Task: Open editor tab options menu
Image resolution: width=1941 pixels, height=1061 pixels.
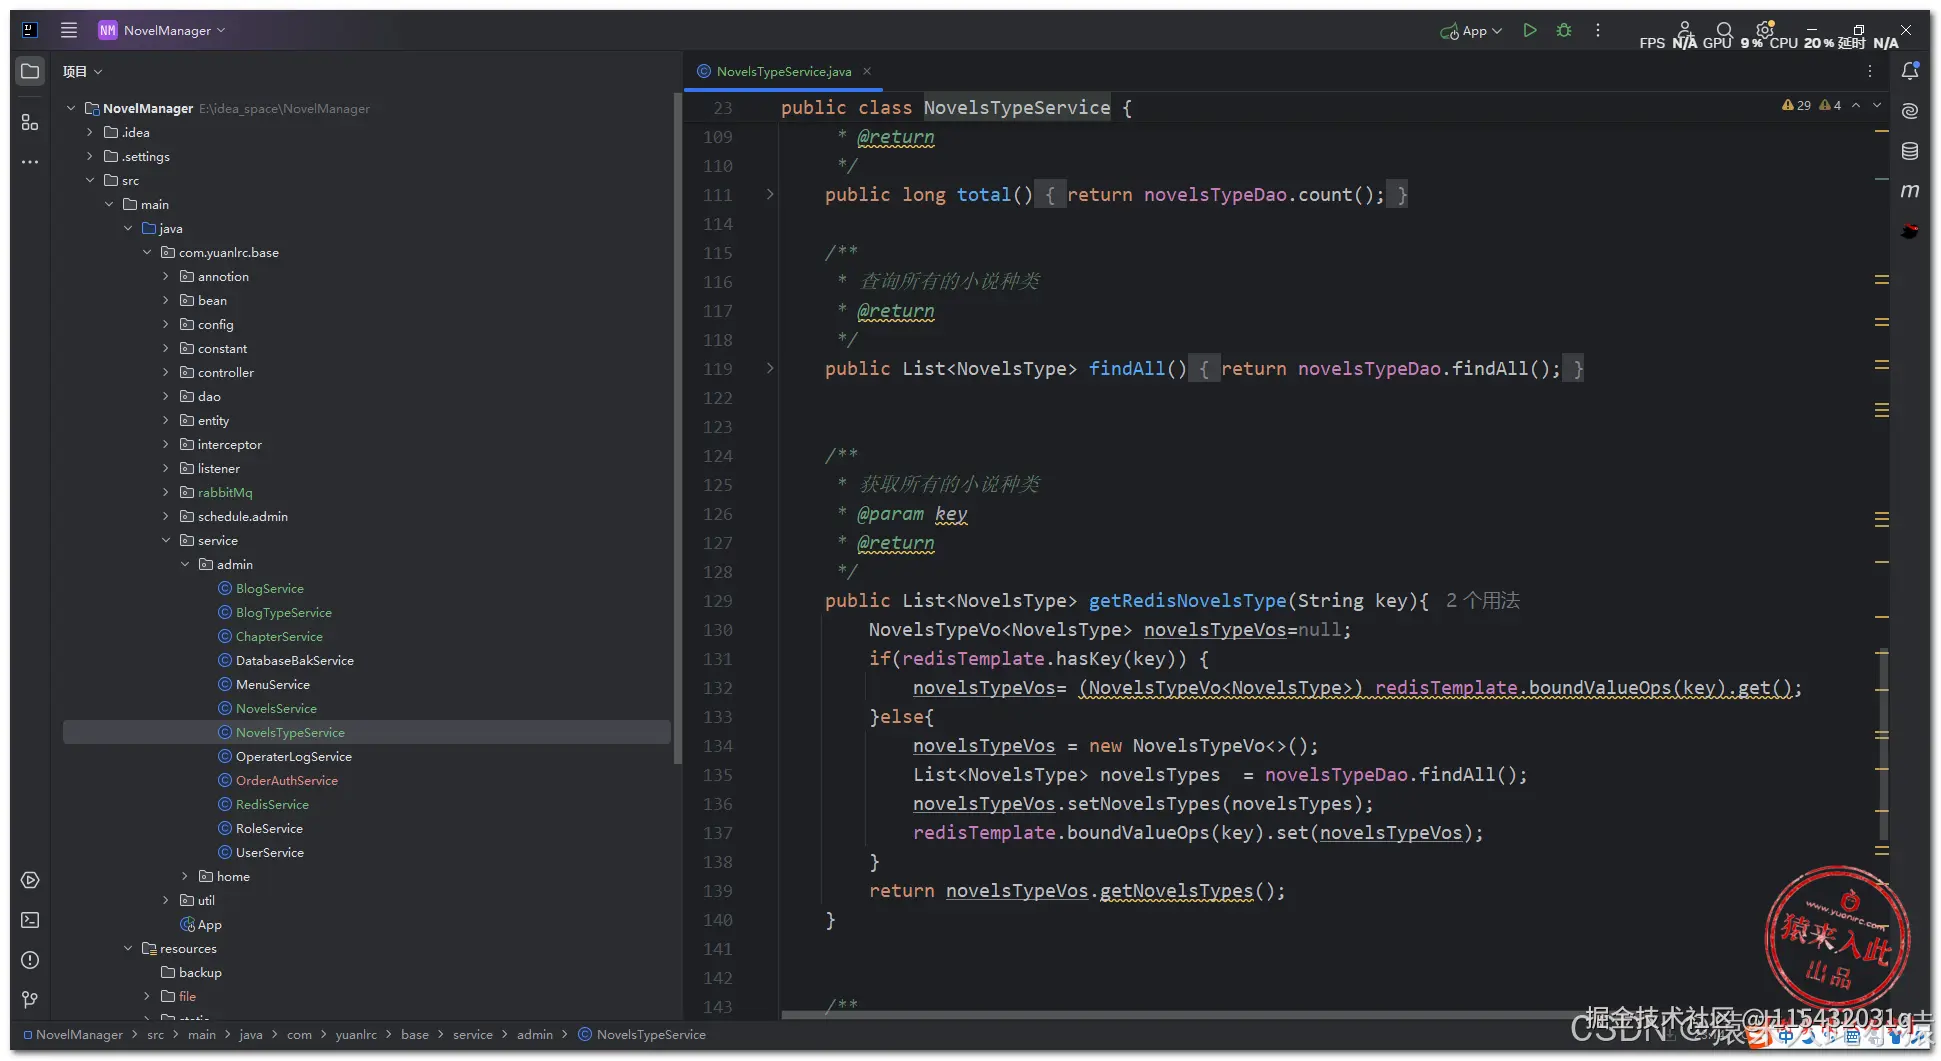Action: (x=1870, y=71)
